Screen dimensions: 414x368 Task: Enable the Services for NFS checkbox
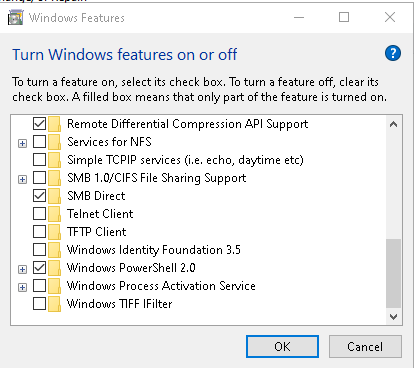click(39, 142)
